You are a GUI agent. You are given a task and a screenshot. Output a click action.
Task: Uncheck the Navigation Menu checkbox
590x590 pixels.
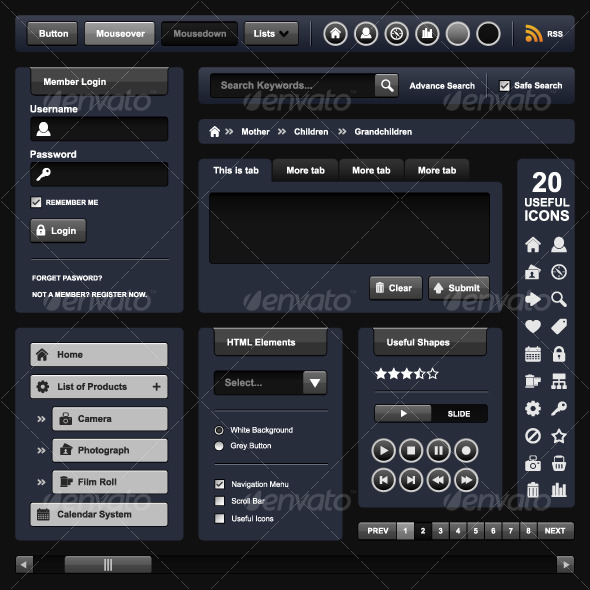pyautogui.click(x=219, y=484)
